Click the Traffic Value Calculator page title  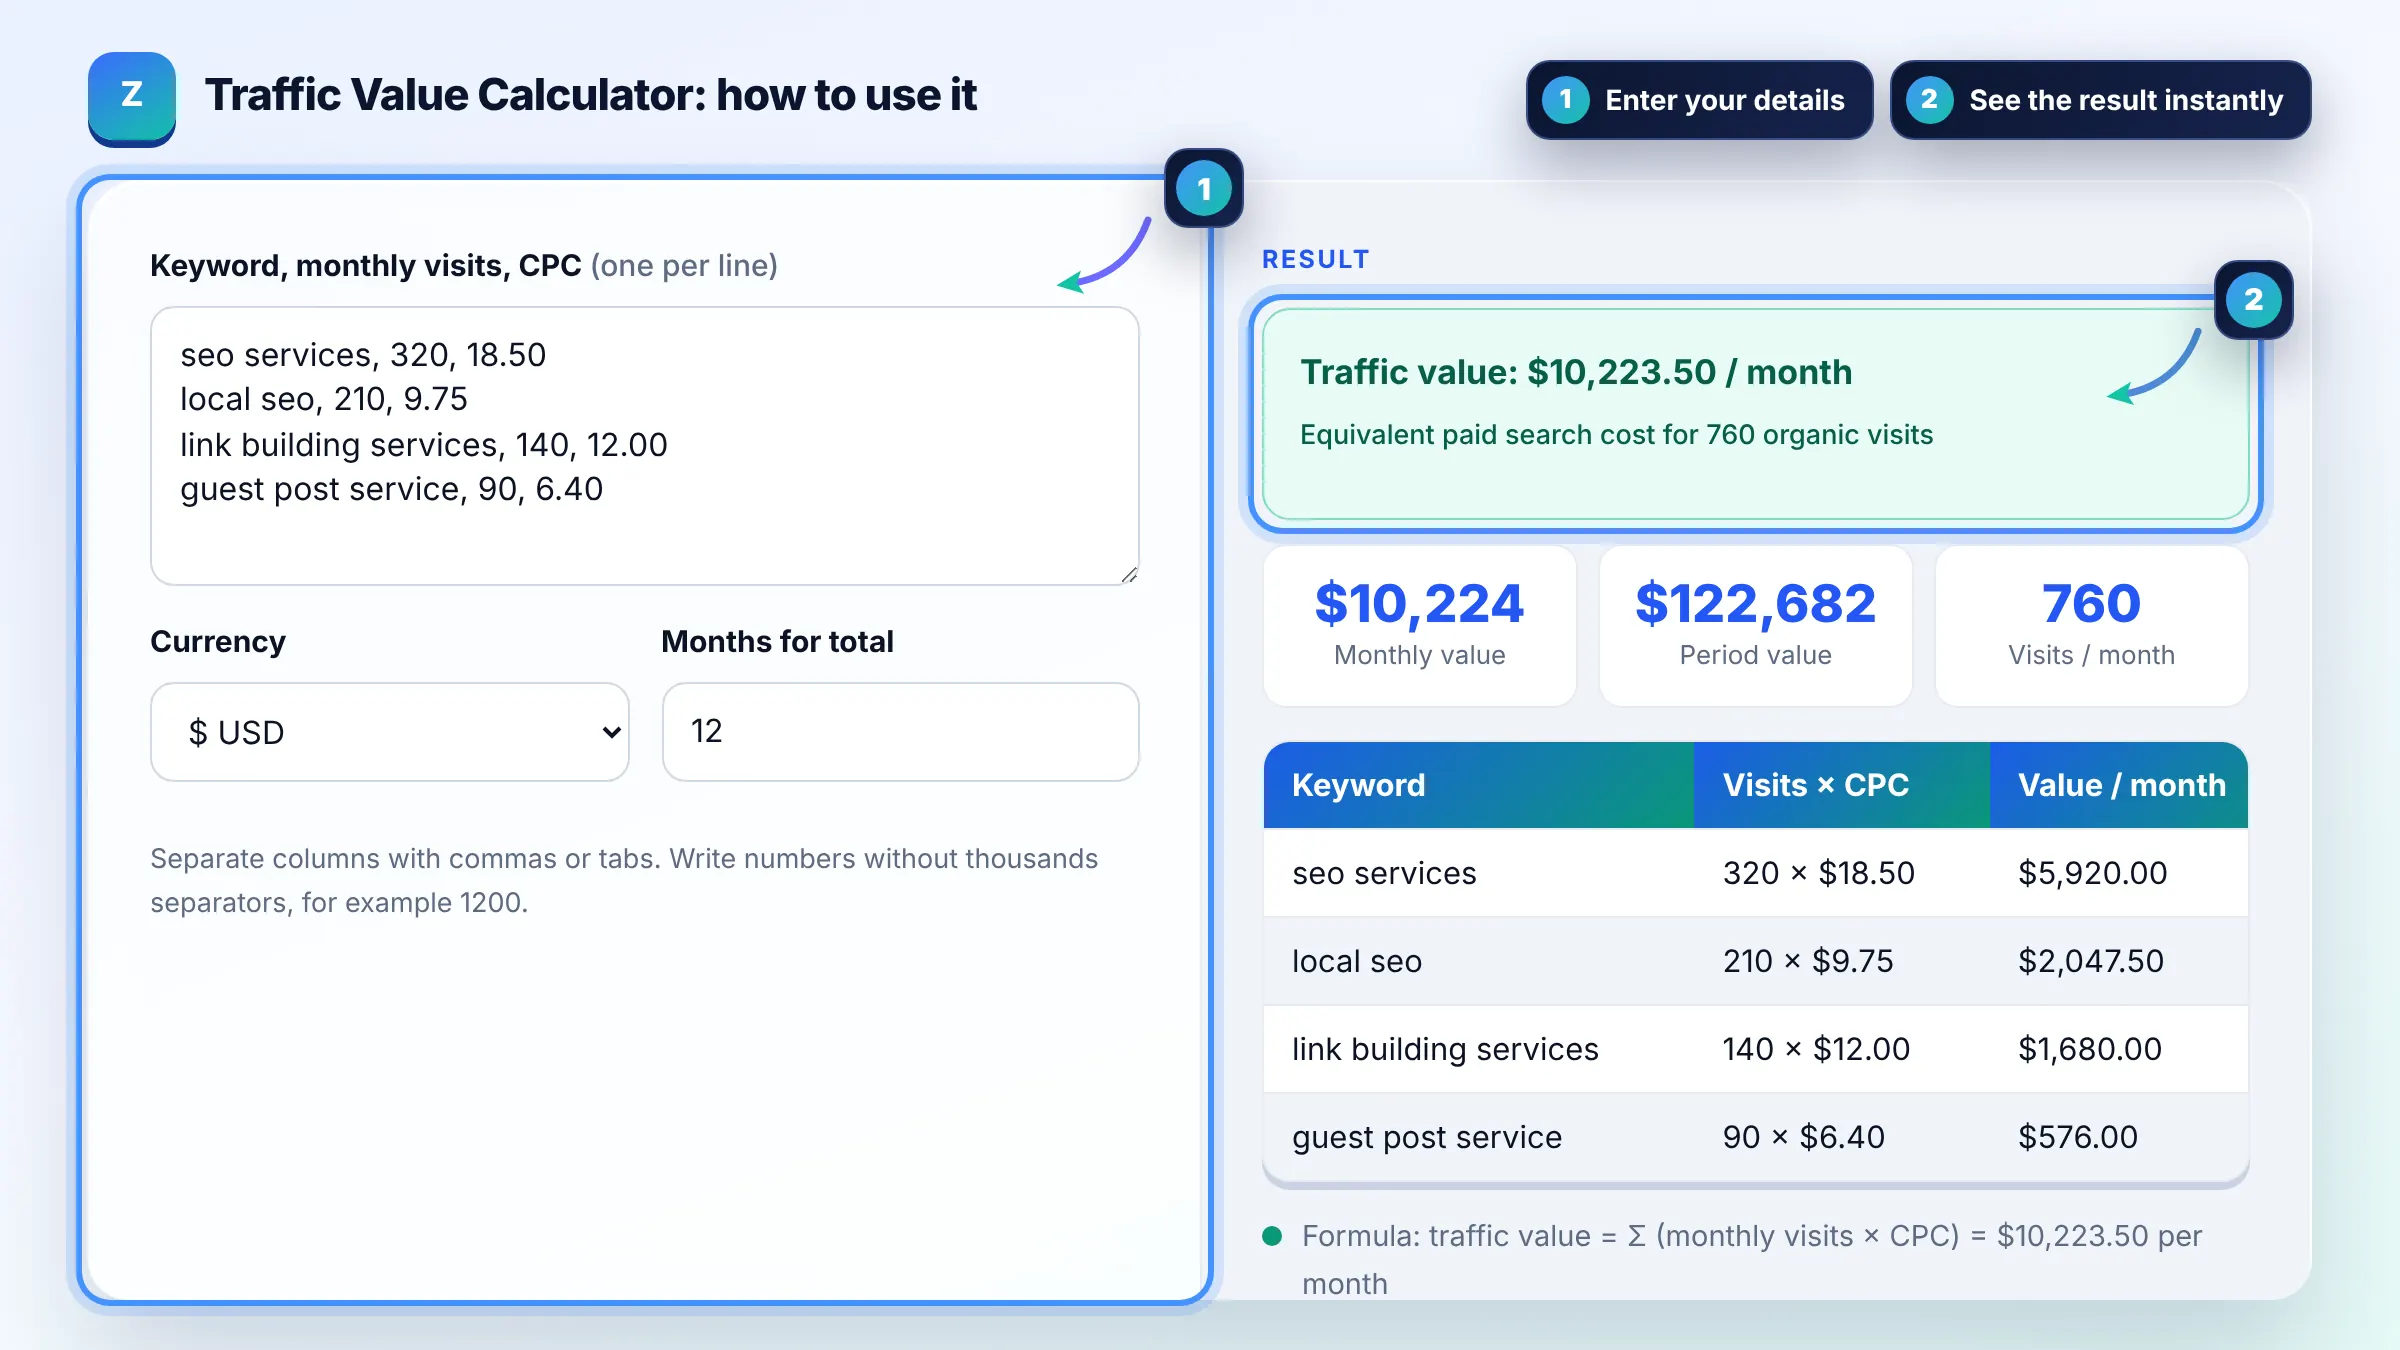[x=591, y=95]
